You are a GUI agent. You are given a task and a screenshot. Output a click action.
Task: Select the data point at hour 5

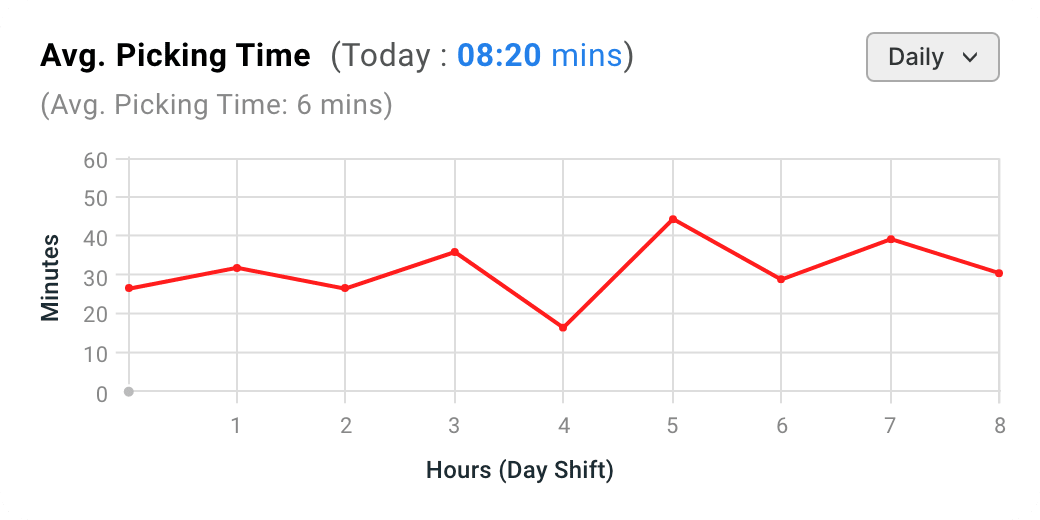click(x=673, y=219)
